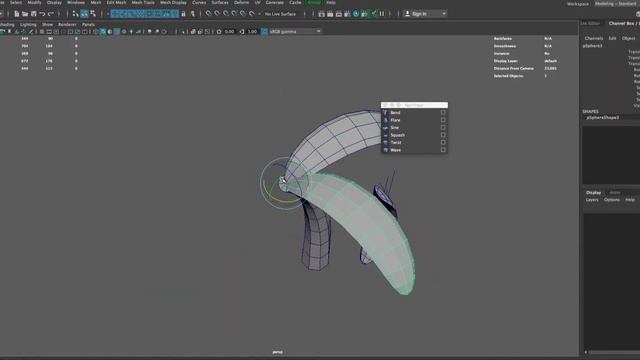Click the highlight selection icon next to lock
The image size is (640, 360).
click(x=192, y=14)
